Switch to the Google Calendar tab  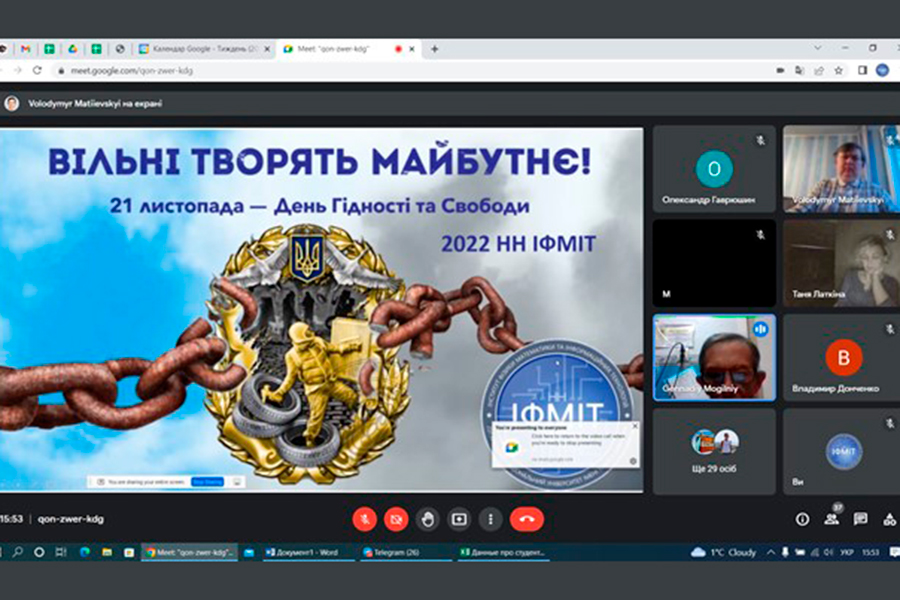pyautogui.click(x=204, y=49)
